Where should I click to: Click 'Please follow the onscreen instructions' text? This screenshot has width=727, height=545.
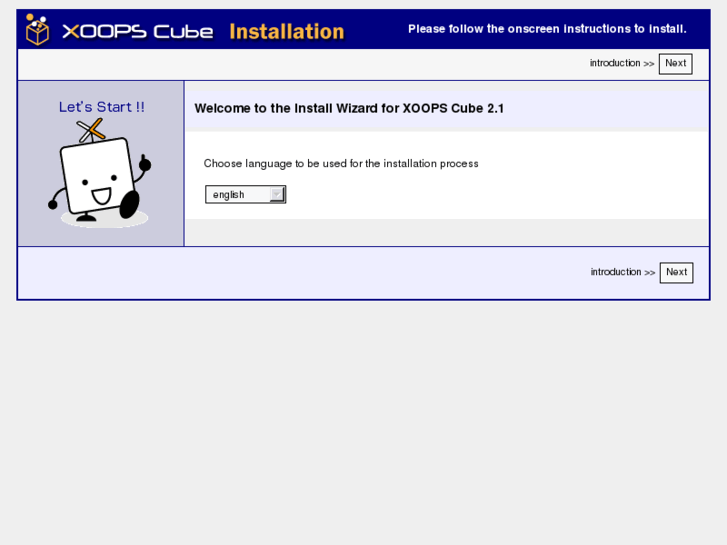pyautogui.click(x=547, y=29)
